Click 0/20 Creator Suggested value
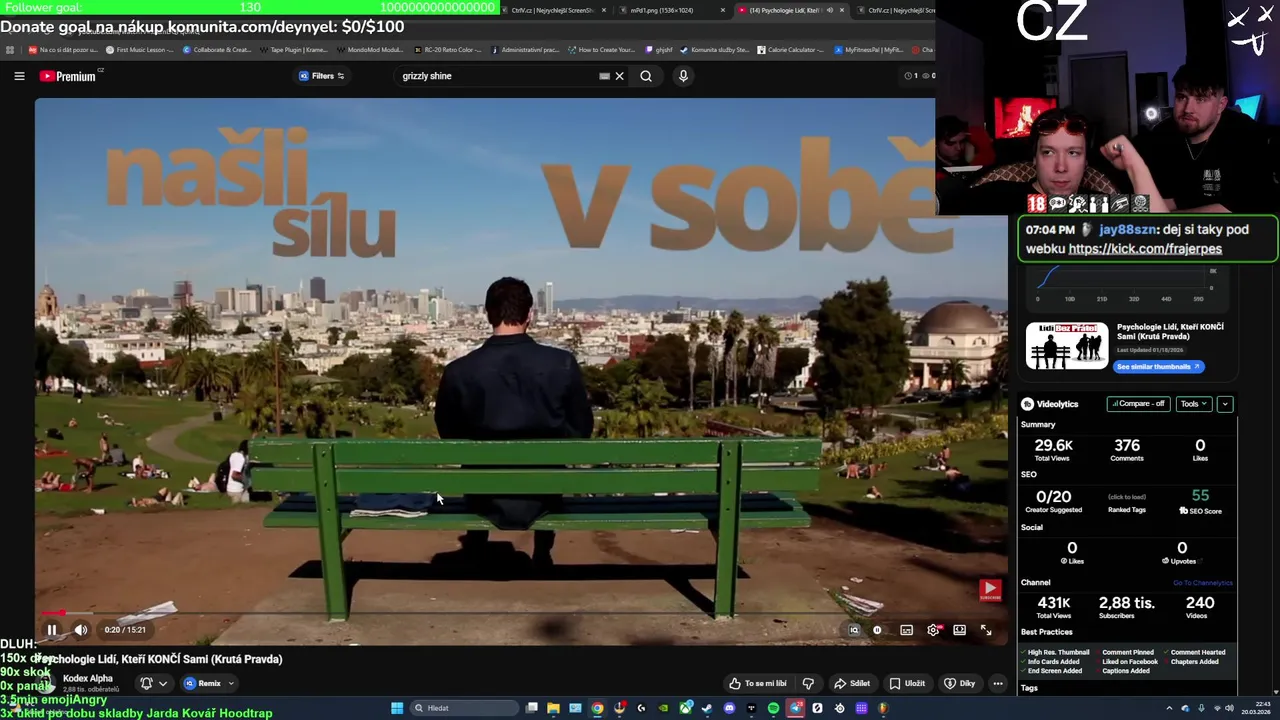Screen dimensions: 1280x720 pos(1053,496)
